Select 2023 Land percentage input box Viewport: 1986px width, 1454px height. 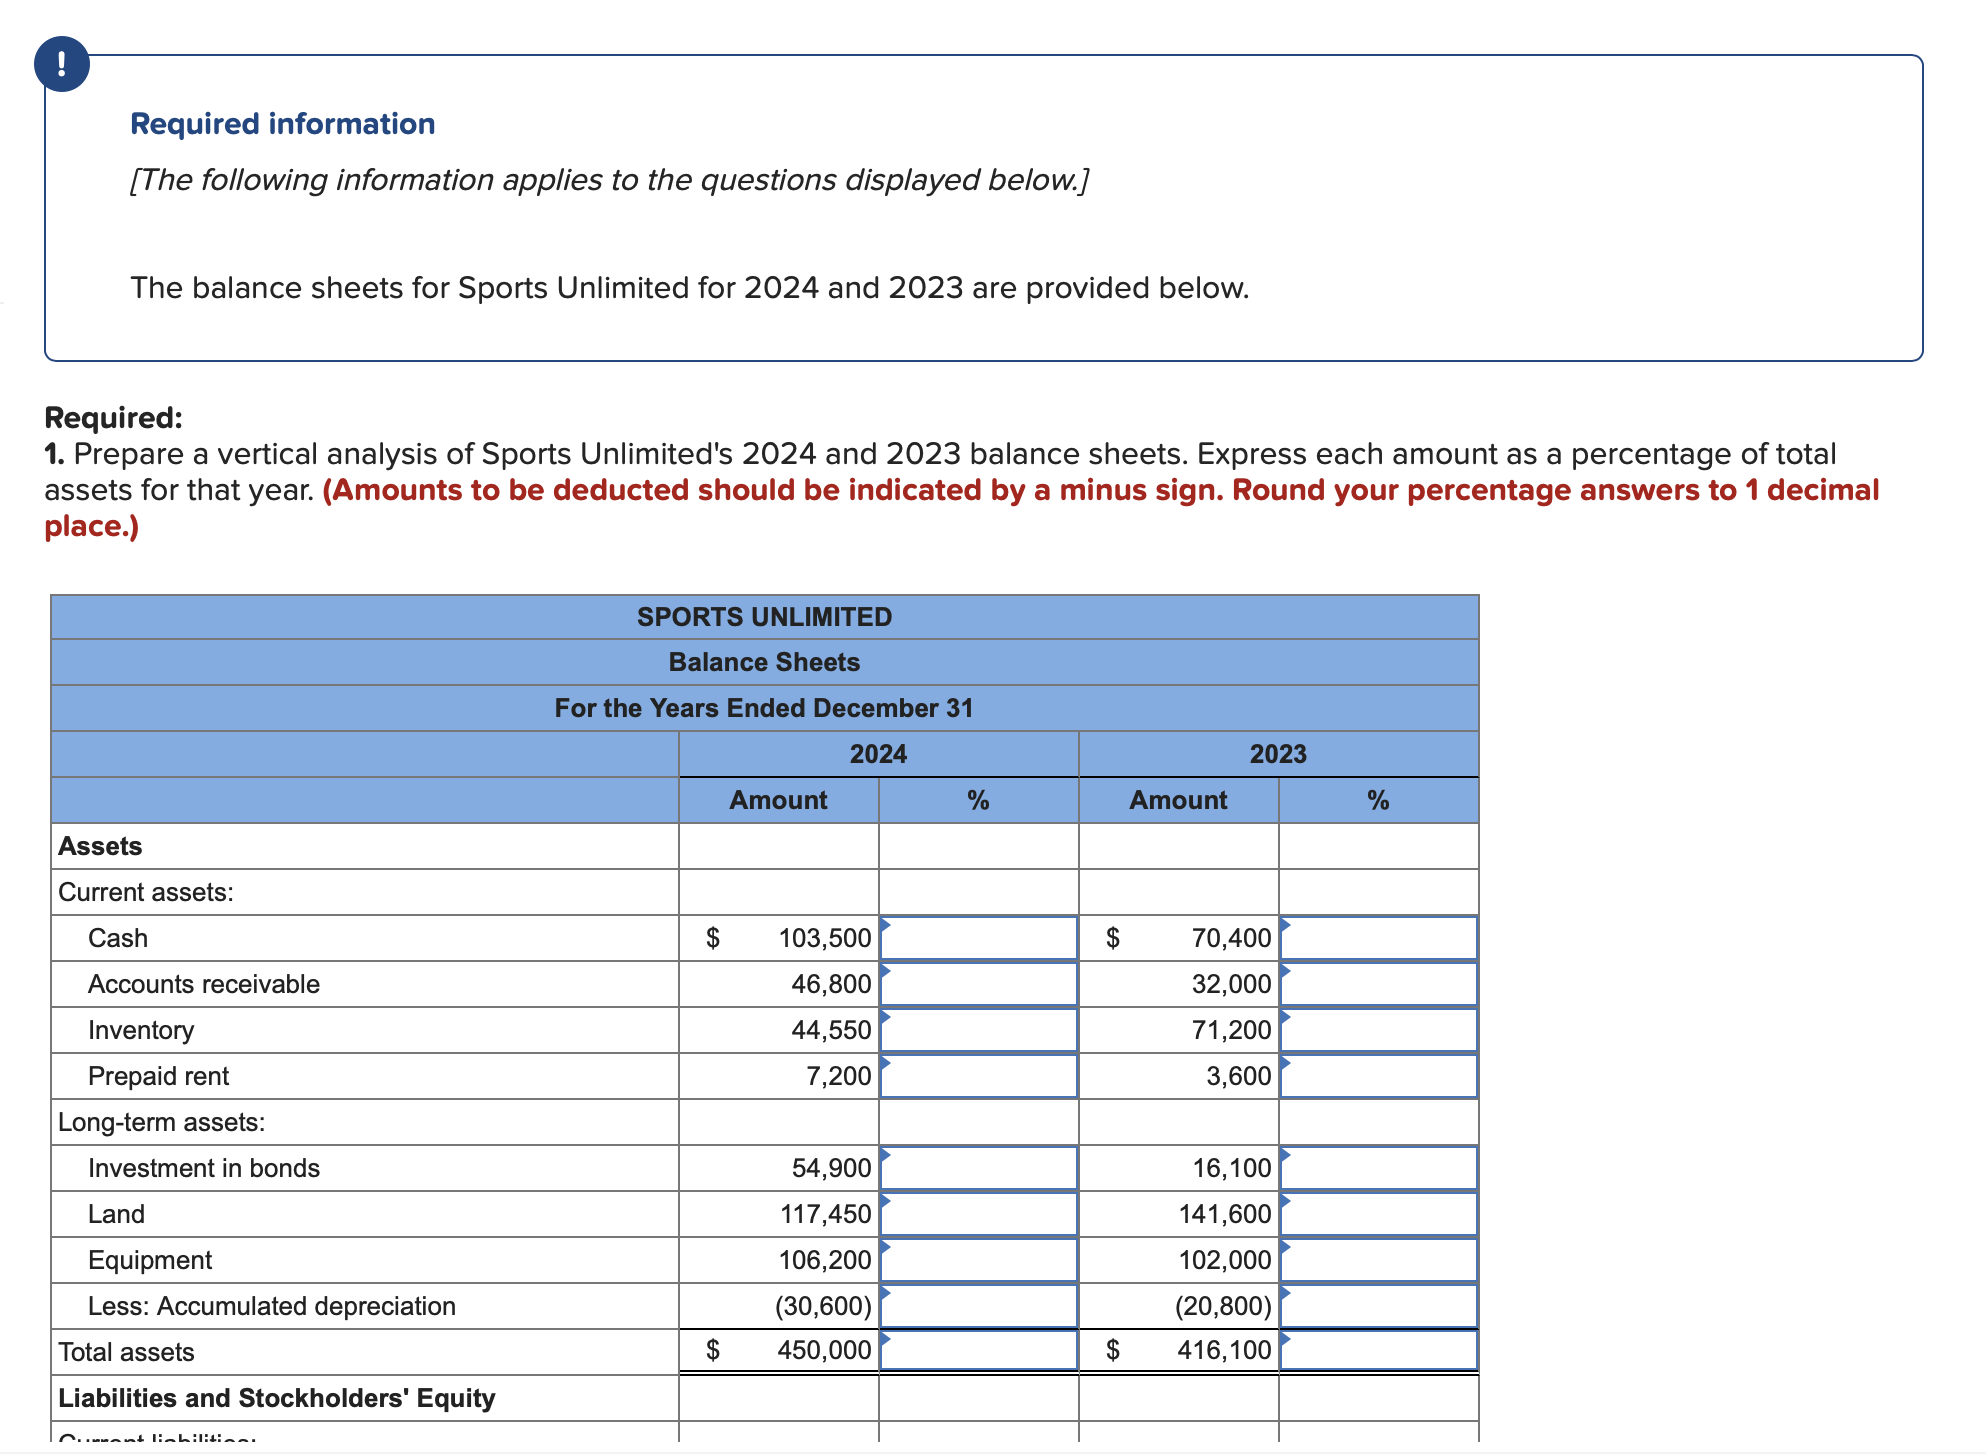[1378, 1214]
